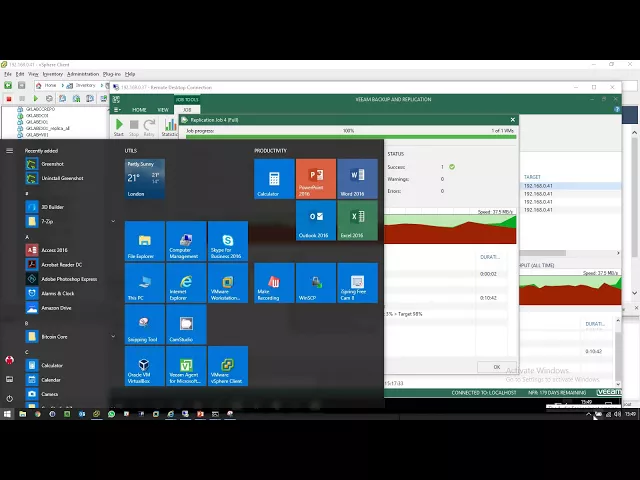Open Statistics in the Veeam ribbon
The image size is (640, 480).
coord(169,127)
